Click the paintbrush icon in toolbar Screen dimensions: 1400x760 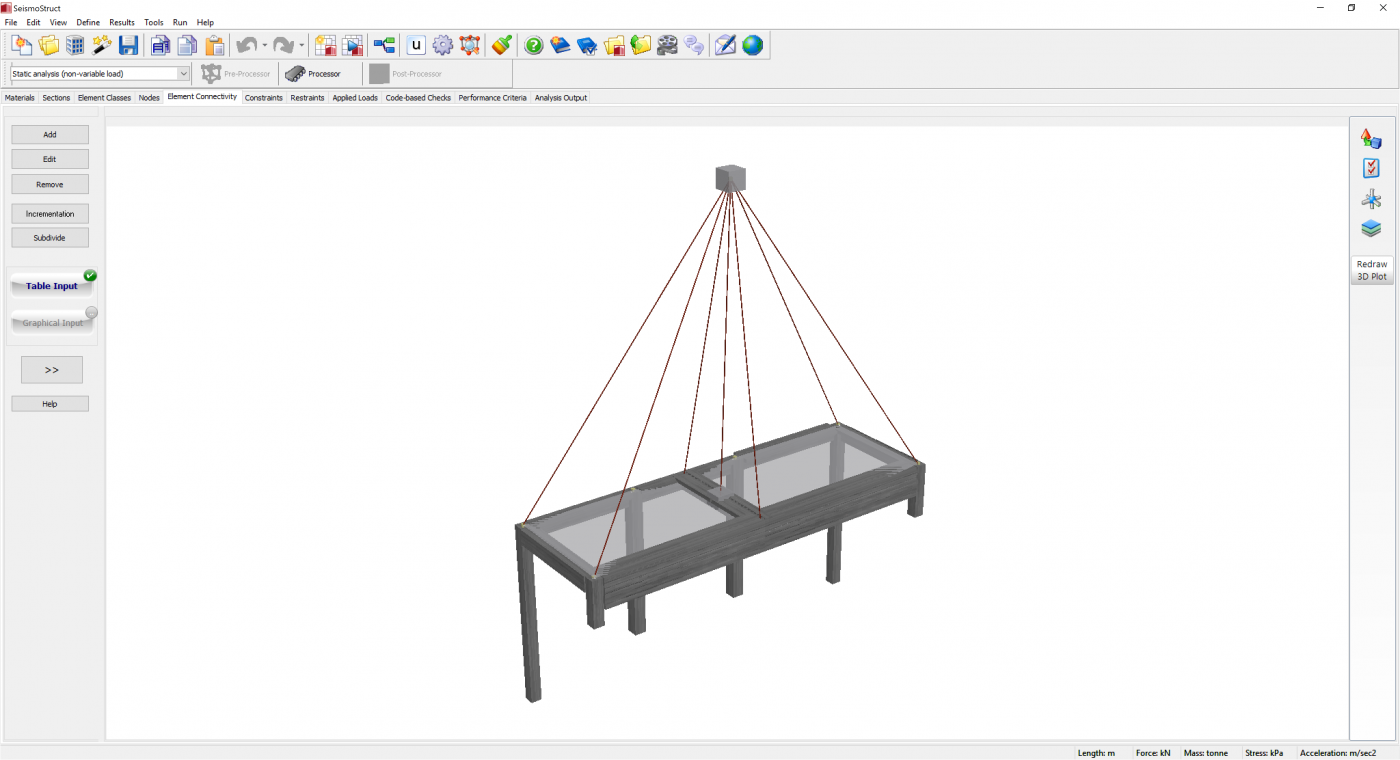click(x=502, y=45)
